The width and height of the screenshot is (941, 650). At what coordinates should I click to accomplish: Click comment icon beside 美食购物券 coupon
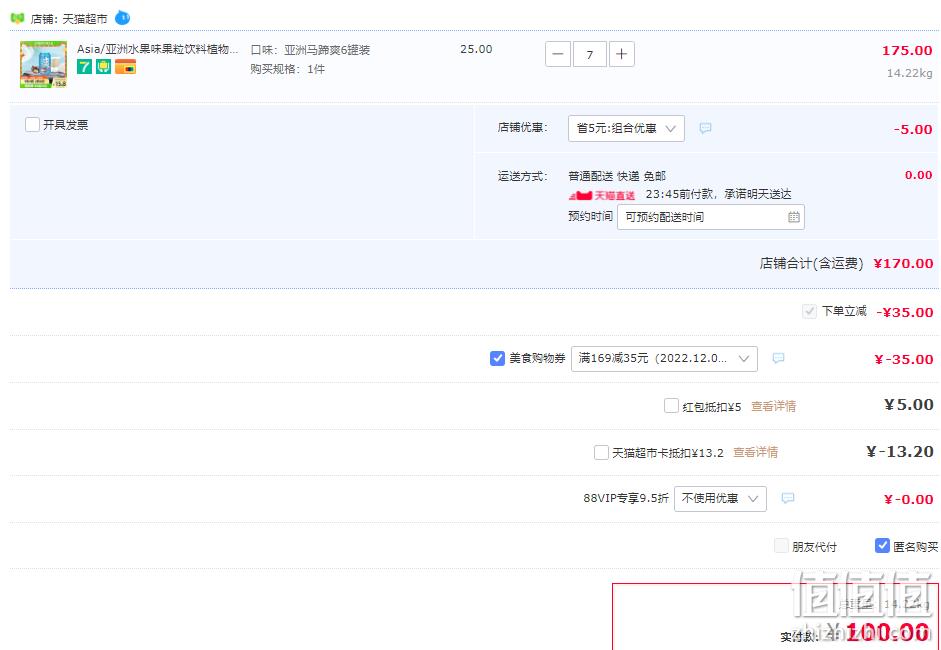(x=778, y=358)
